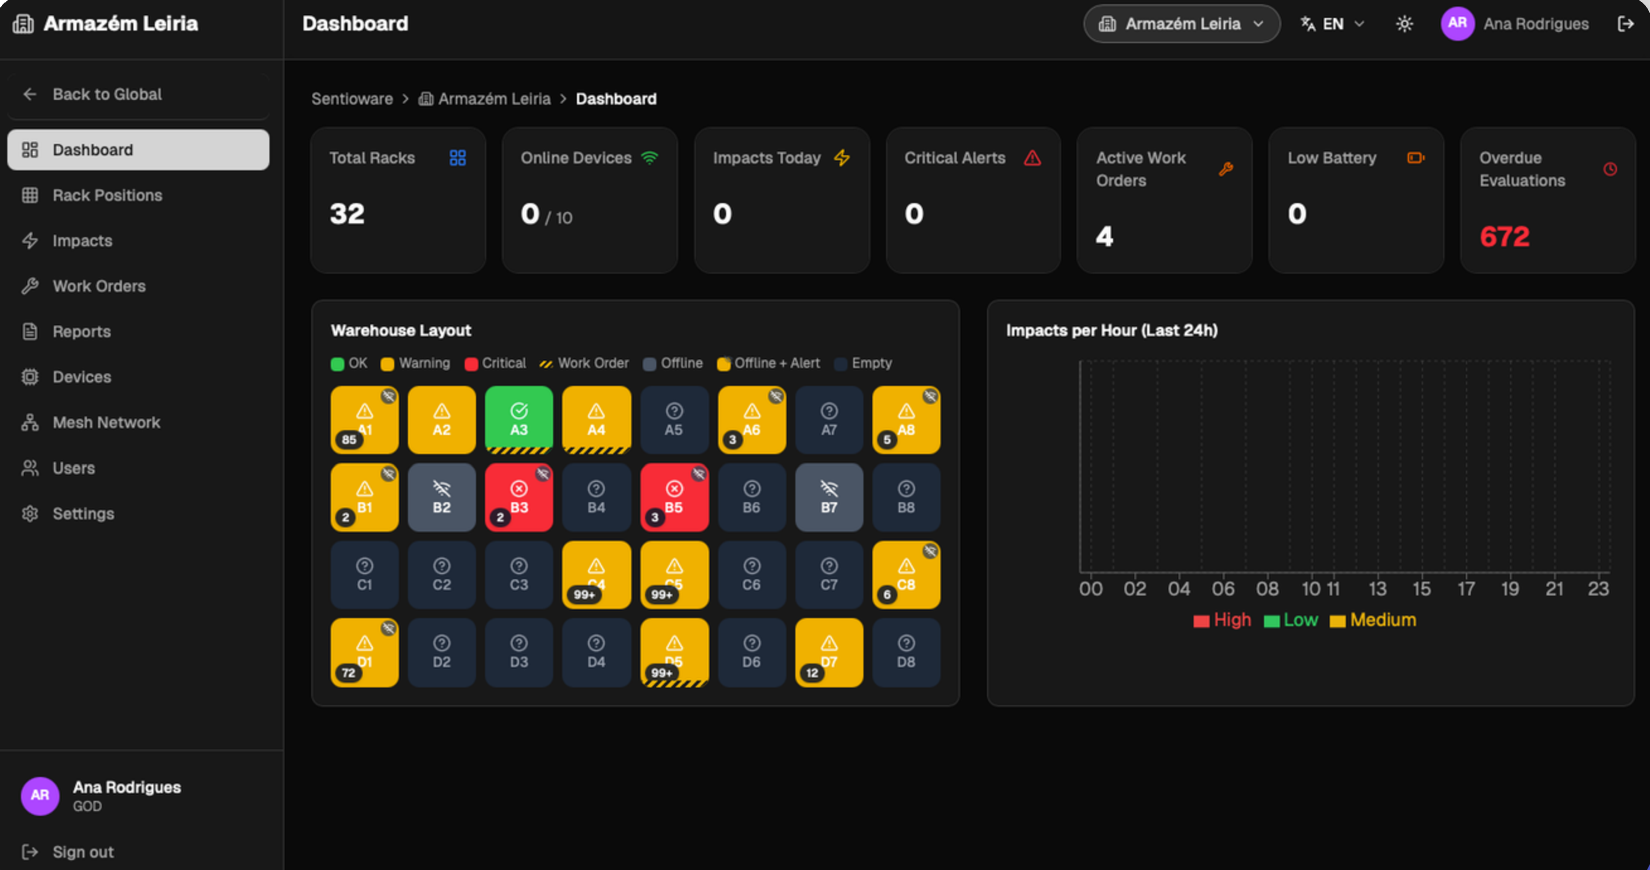Select rack D7 with 12 badge
The height and width of the screenshot is (870, 1650).
click(x=829, y=652)
